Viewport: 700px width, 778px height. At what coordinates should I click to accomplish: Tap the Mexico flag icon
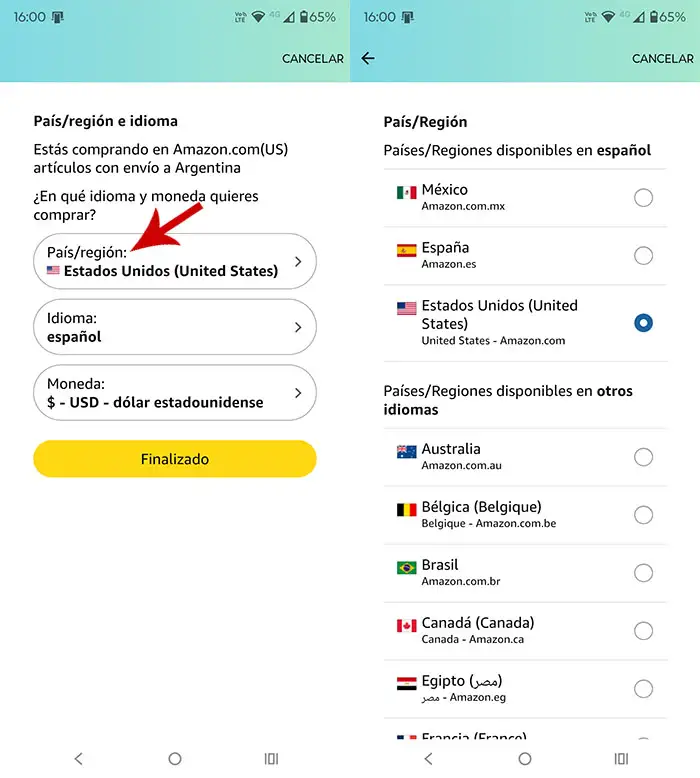(x=406, y=192)
